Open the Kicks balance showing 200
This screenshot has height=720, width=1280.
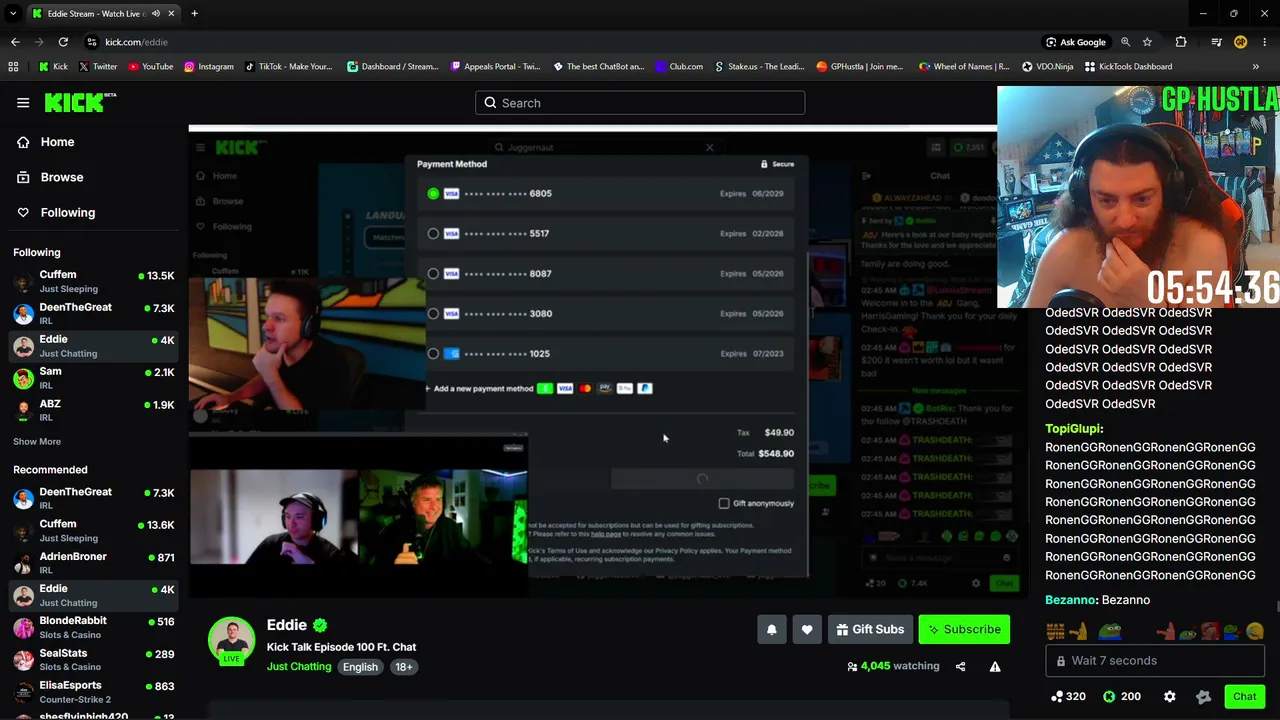tap(1122, 696)
